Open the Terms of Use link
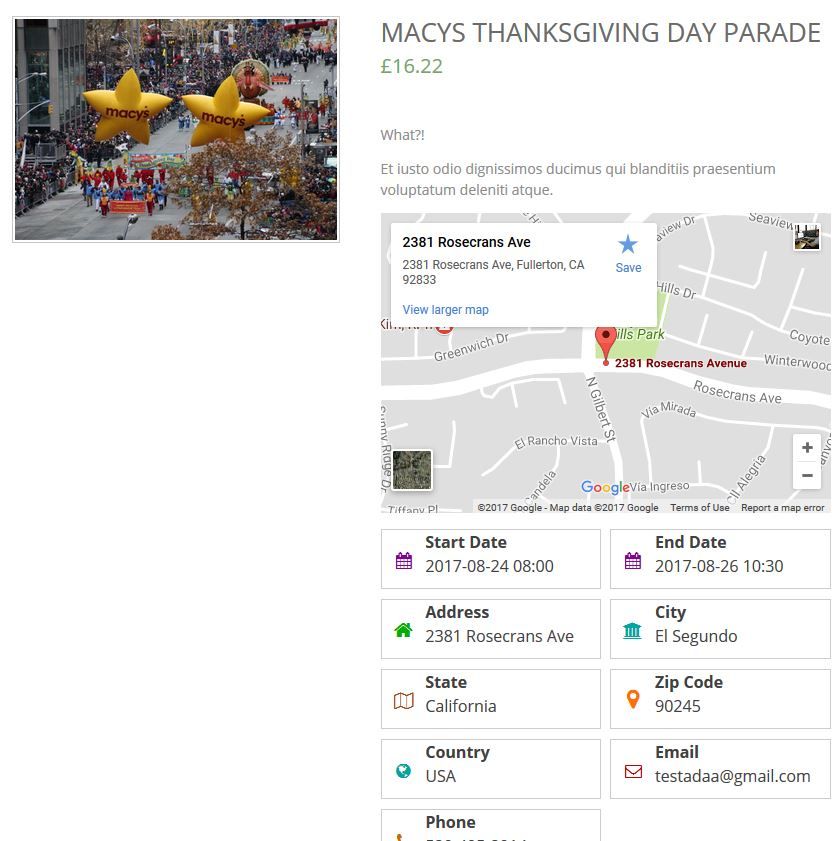 pyautogui.click(x=699, y=508)
